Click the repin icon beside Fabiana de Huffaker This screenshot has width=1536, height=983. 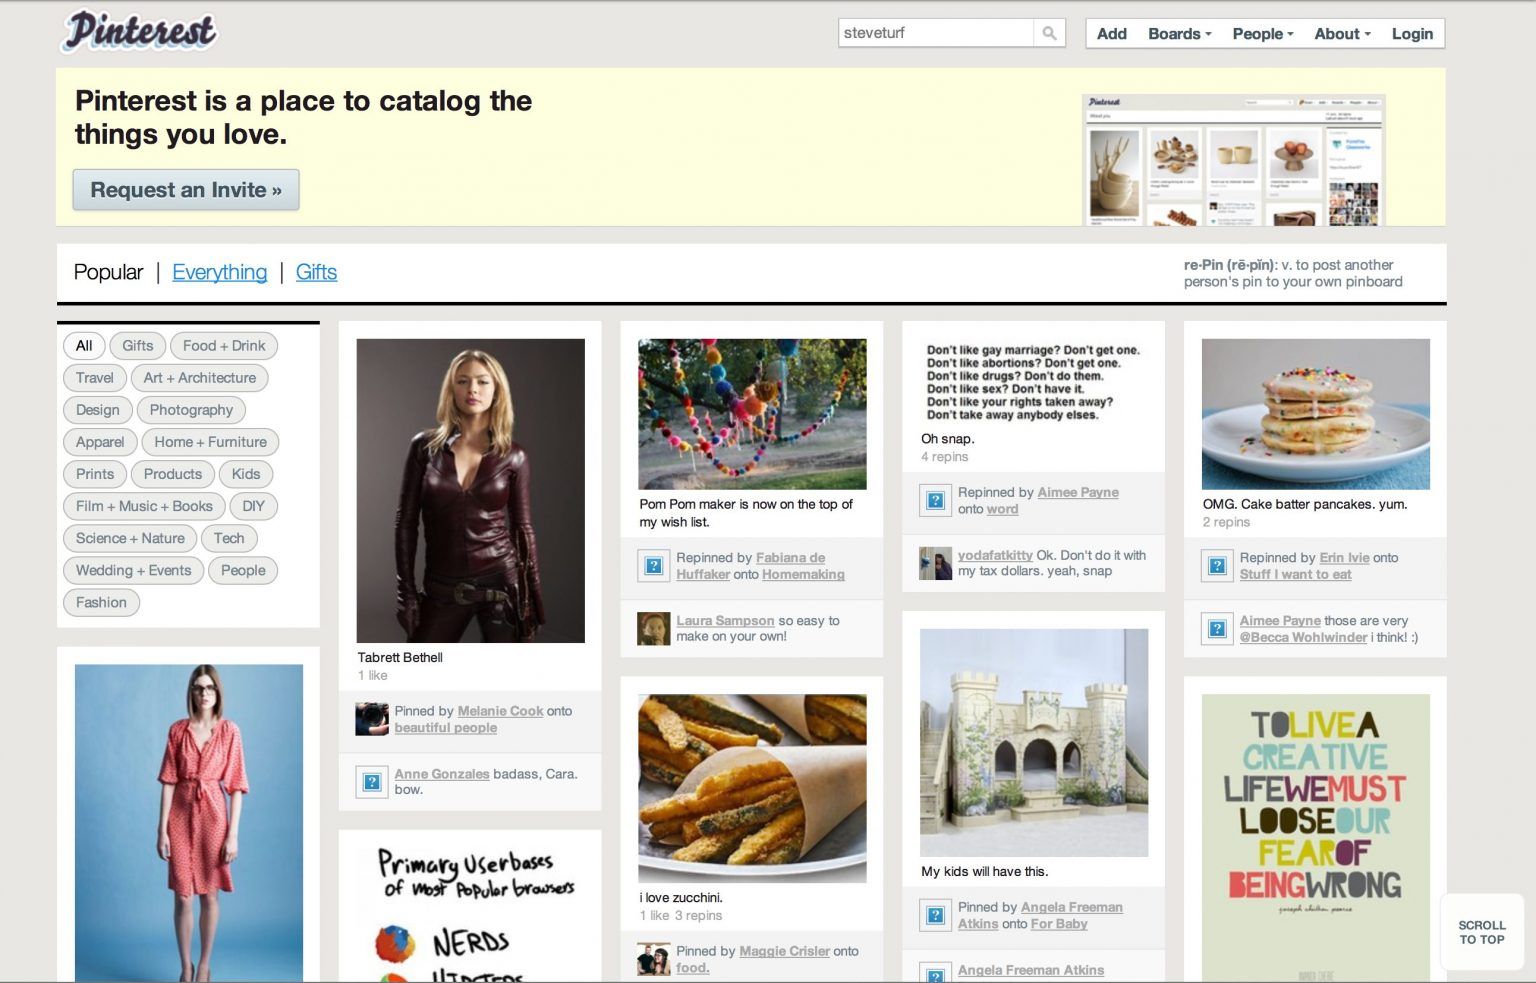click(x=653, y=565)
